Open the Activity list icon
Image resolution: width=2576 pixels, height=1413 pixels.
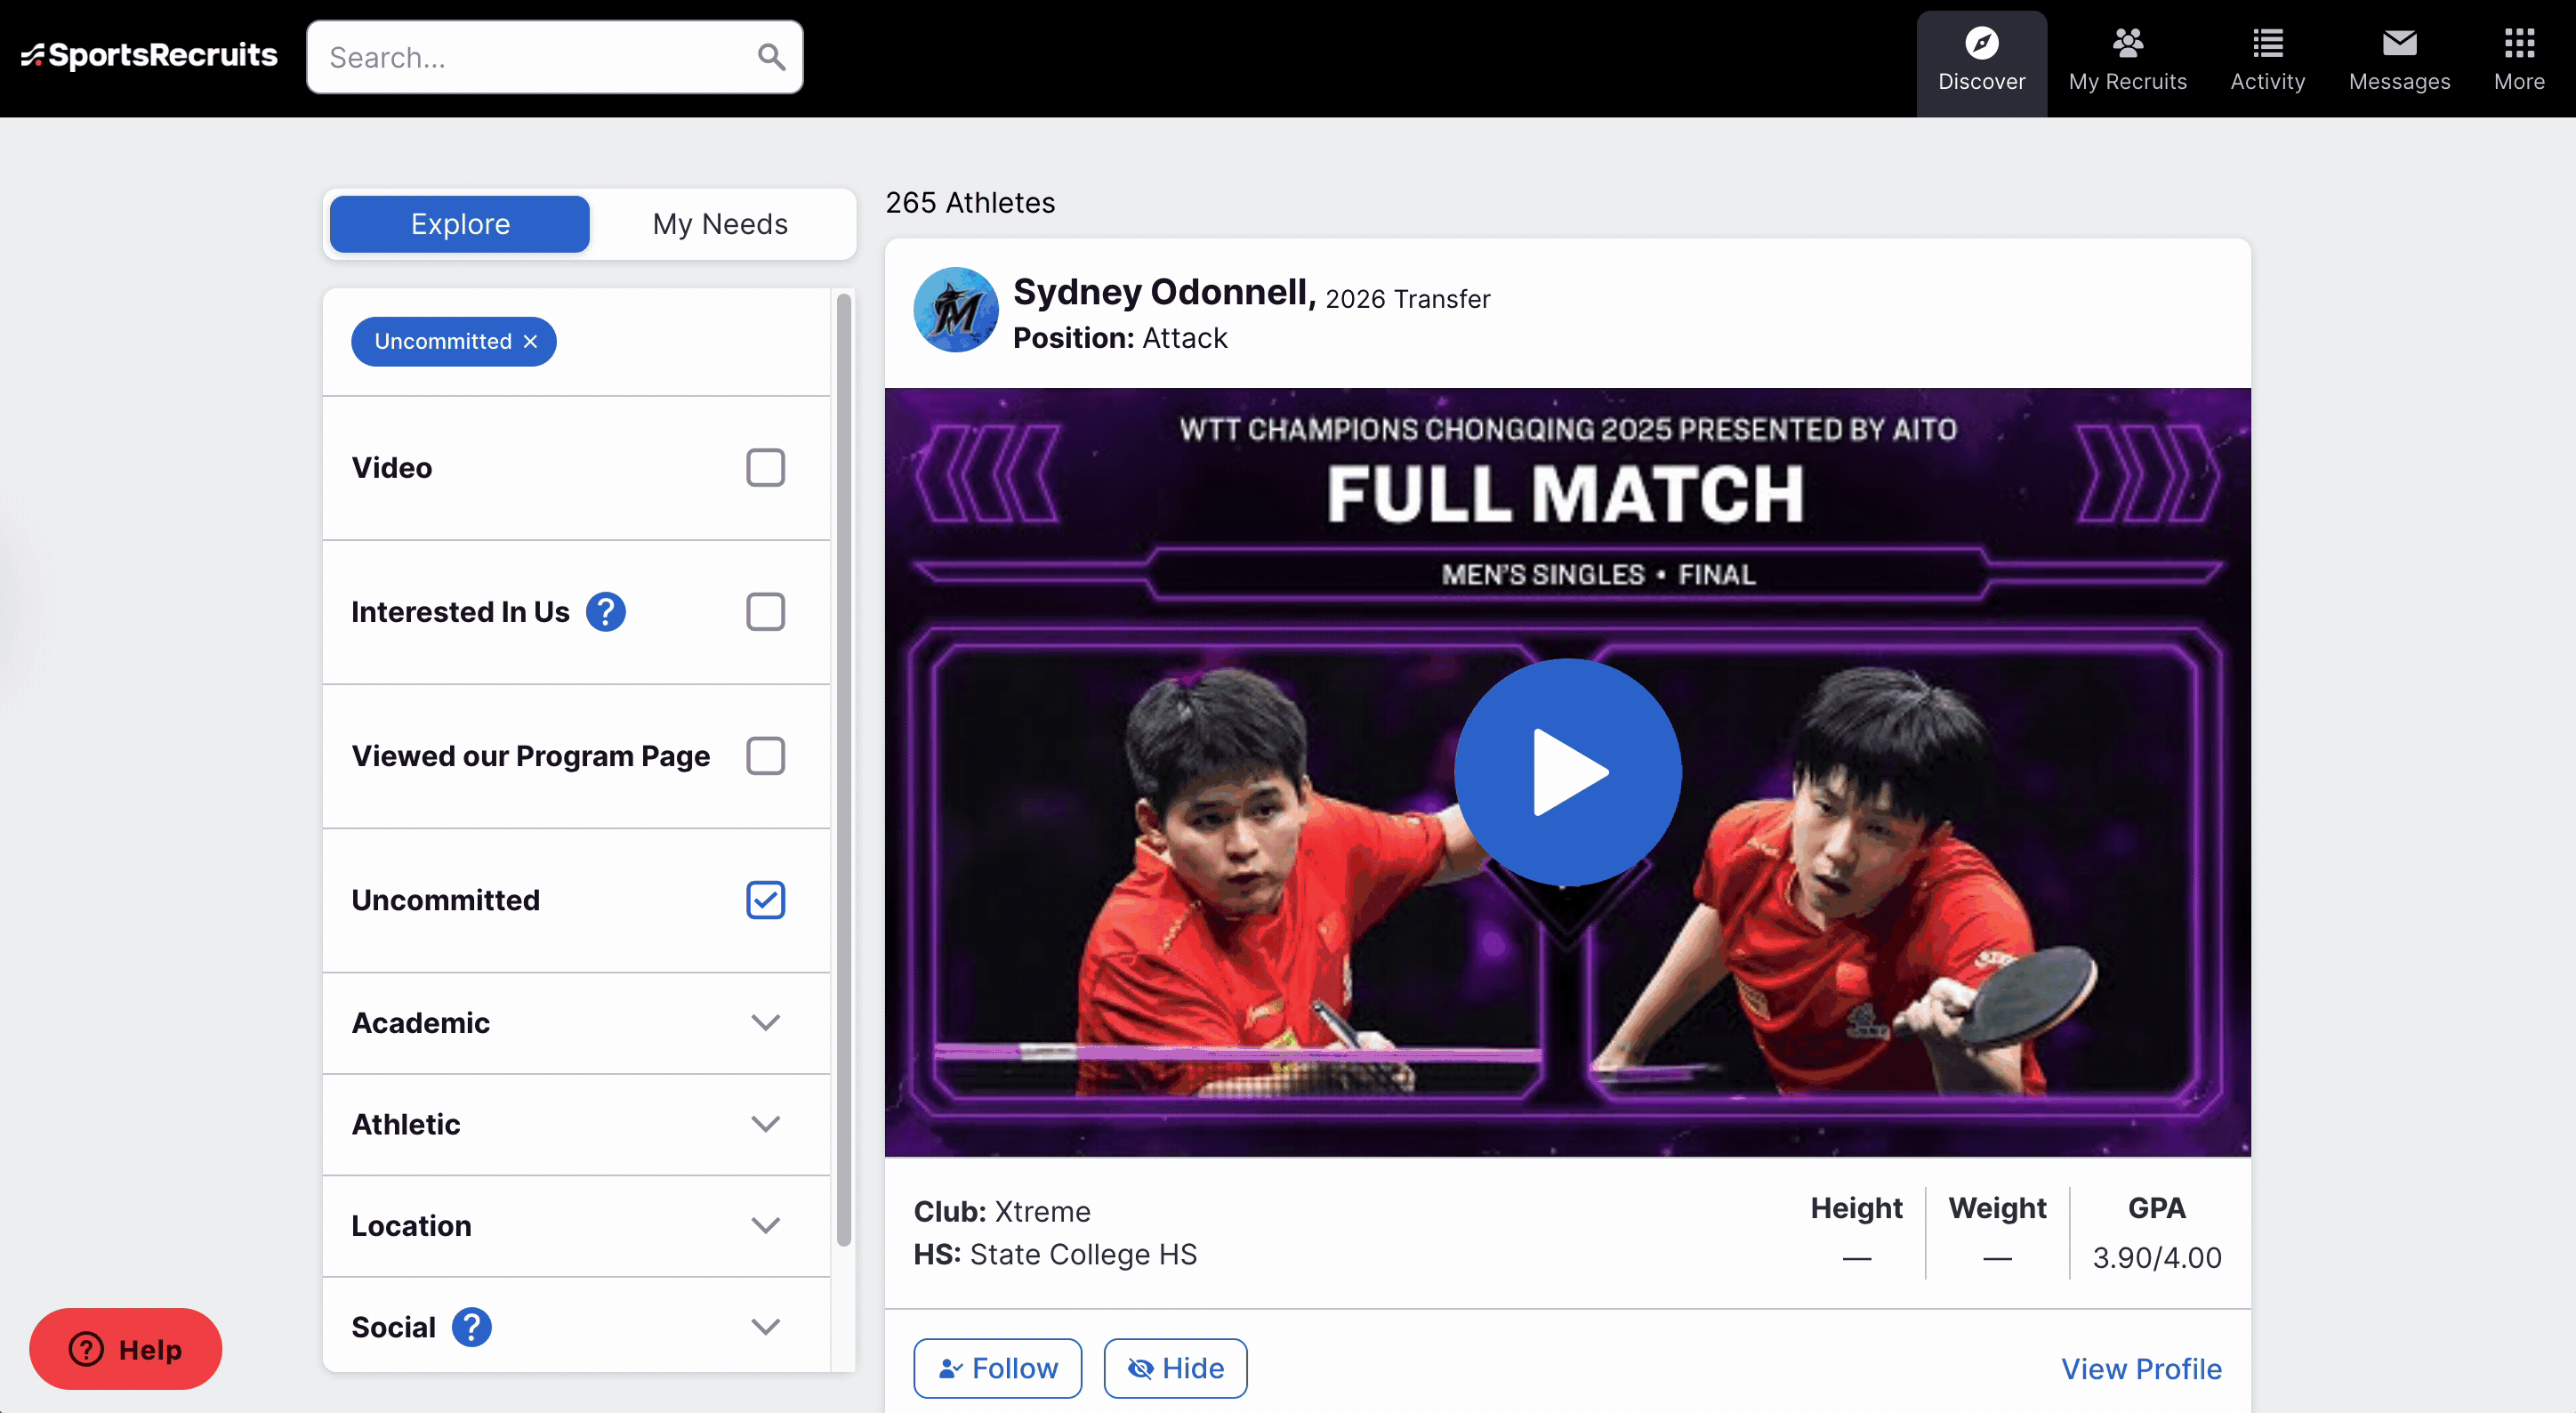pos(2267,43)
